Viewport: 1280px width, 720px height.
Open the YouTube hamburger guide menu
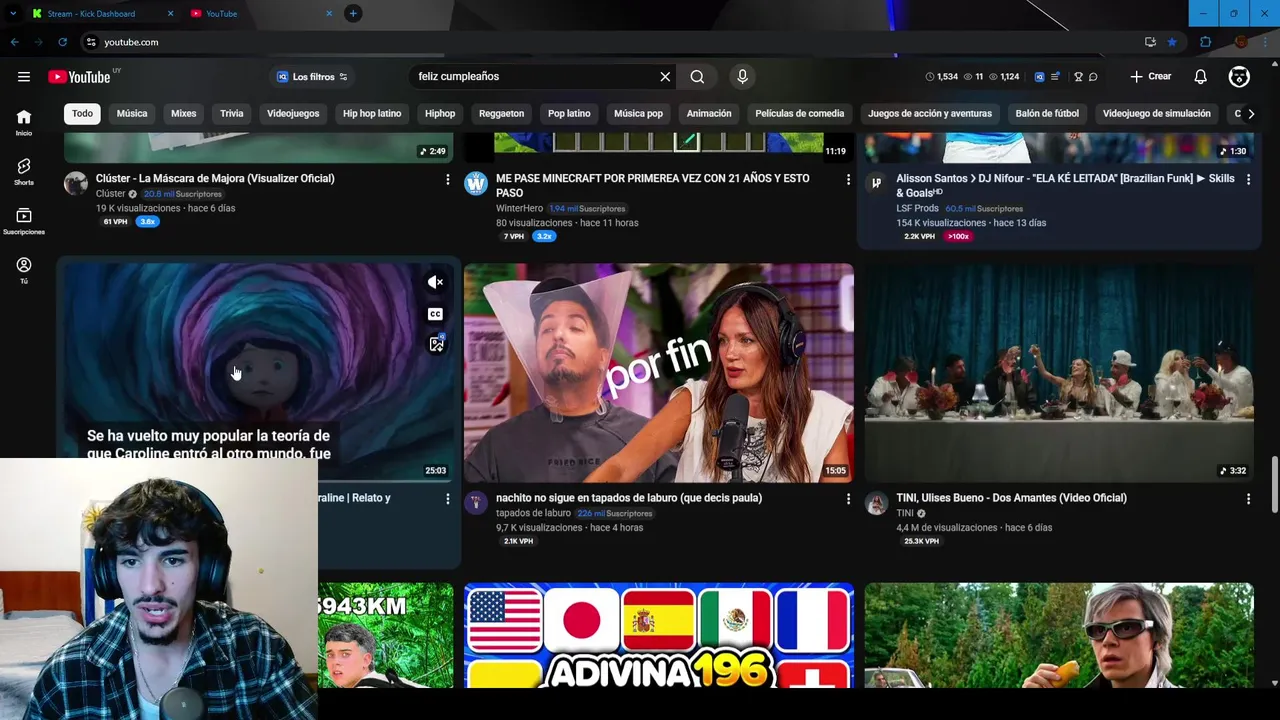[x=23, y=77]
